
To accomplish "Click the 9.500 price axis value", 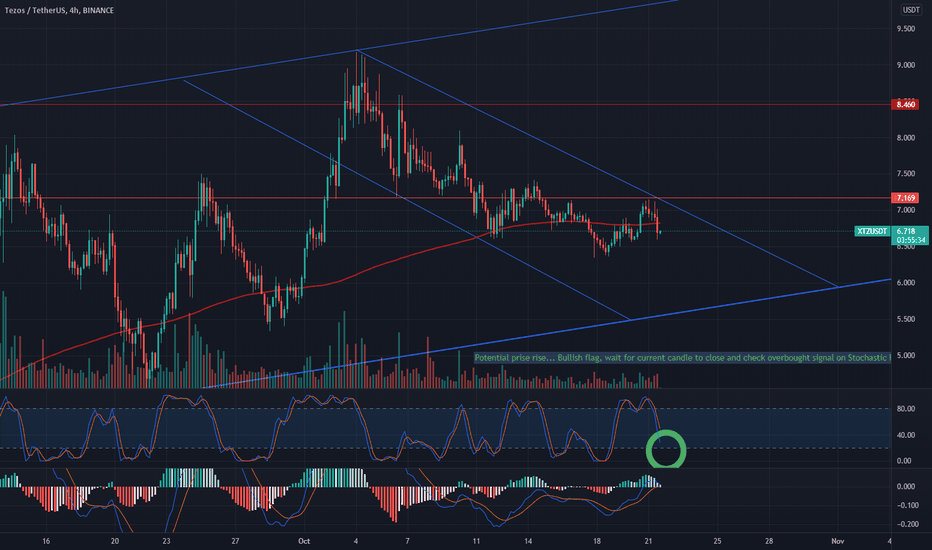I will tap(905, 29).
